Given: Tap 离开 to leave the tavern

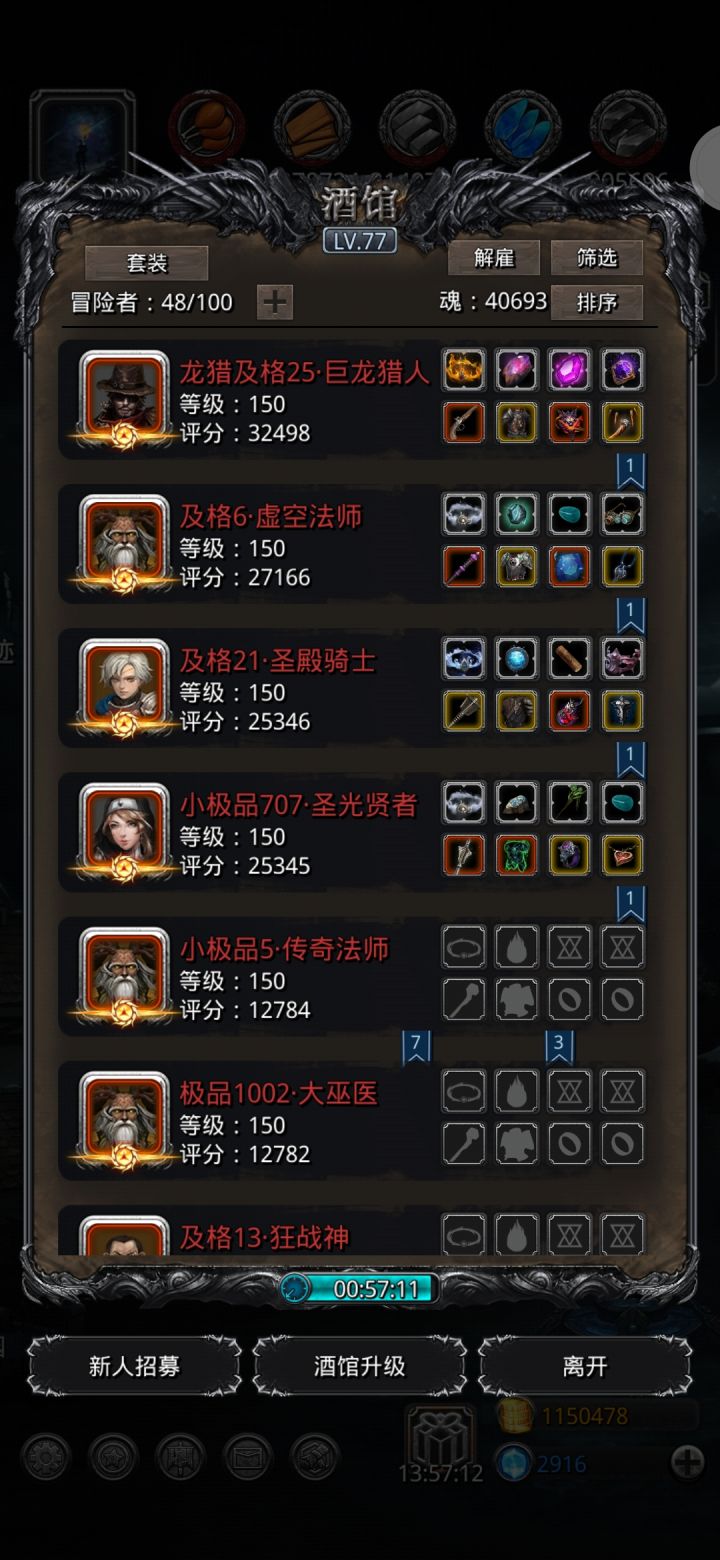Looking at the screenshot, I should coord(585,1366).
